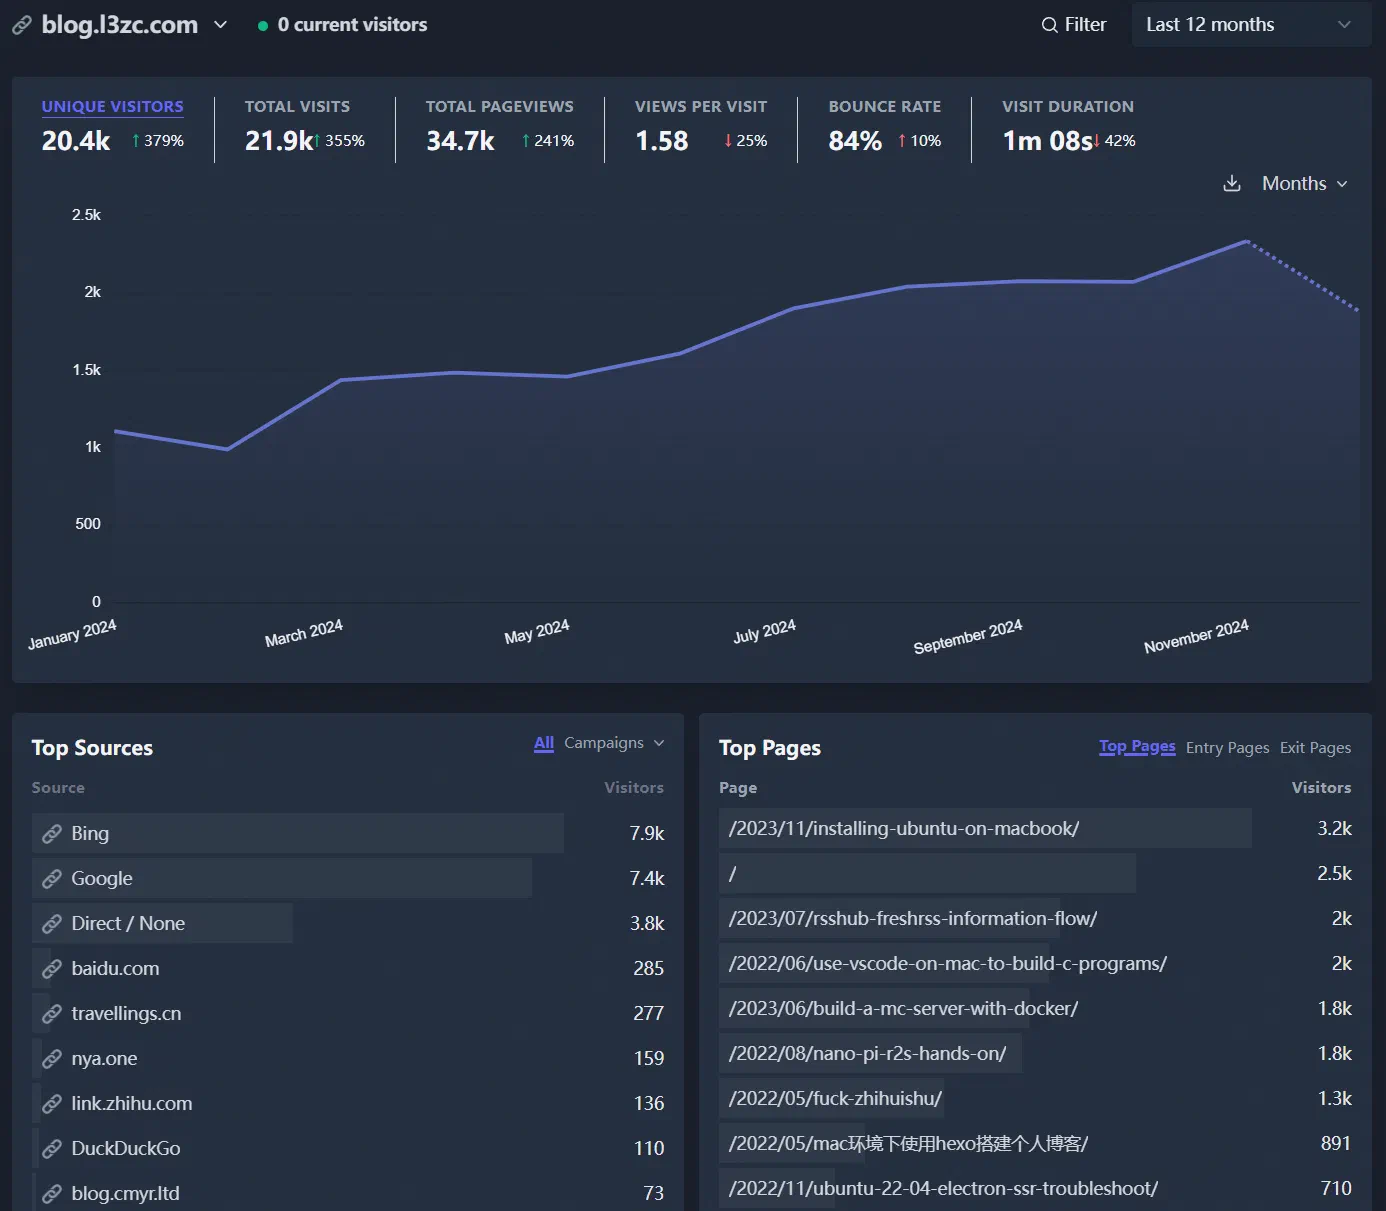
Task: Click the Filter button
Action: [1074, 25]
